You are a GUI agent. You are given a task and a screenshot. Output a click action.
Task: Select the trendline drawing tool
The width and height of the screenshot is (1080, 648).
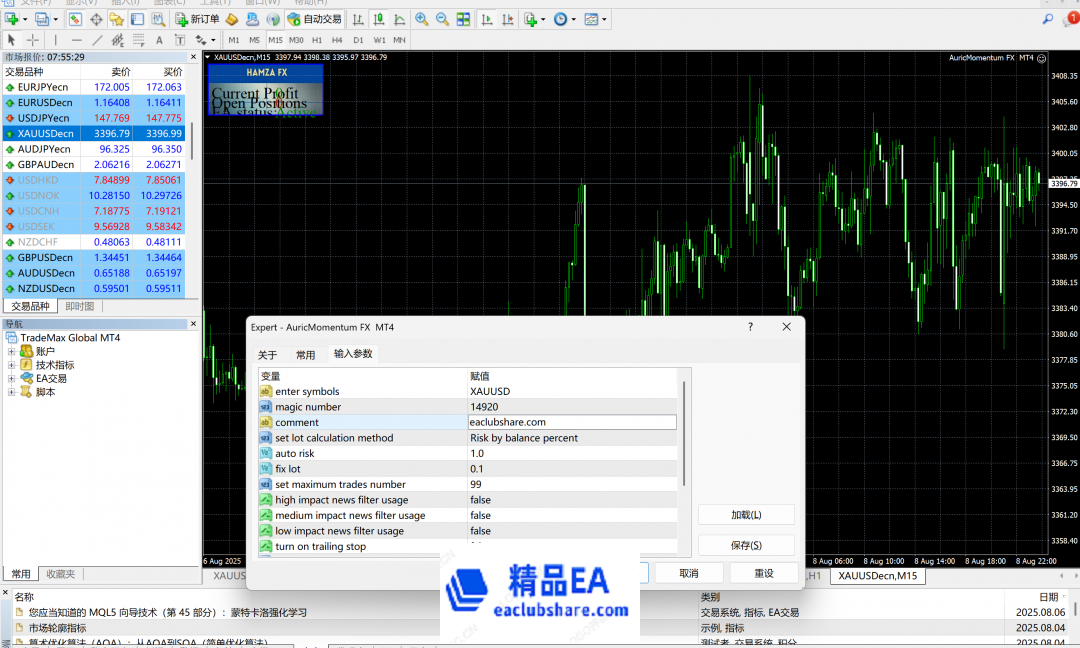point(97,40)
